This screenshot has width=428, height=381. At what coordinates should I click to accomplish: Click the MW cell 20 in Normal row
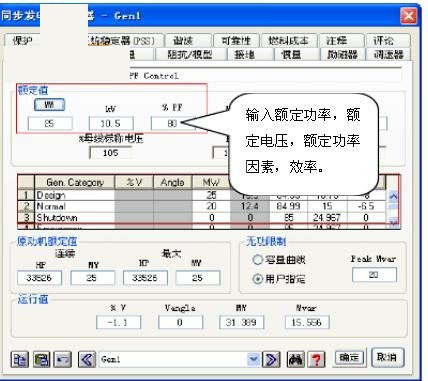211,206
